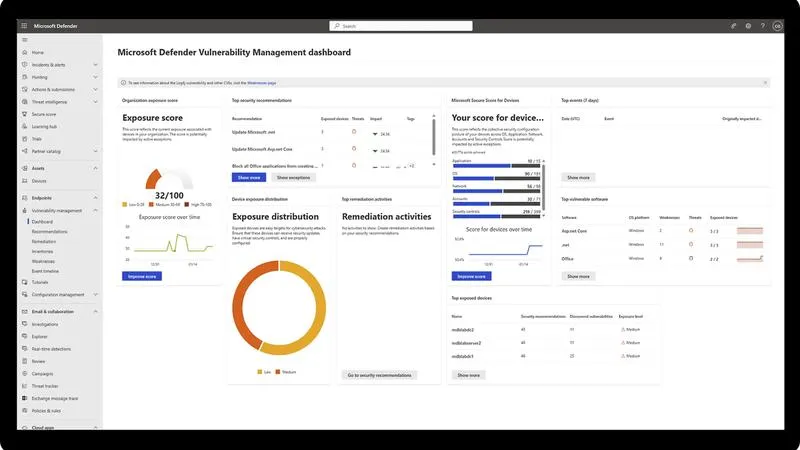The width and height of the screenshot is (800, 450).
Task: Click the recommendations list scrollbar
Action: pos(434,138)
